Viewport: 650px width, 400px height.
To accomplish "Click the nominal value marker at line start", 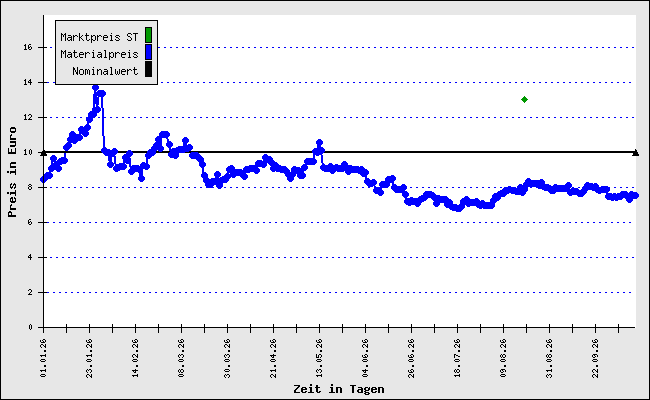I will pyautogui.click(x=44, y=153).
